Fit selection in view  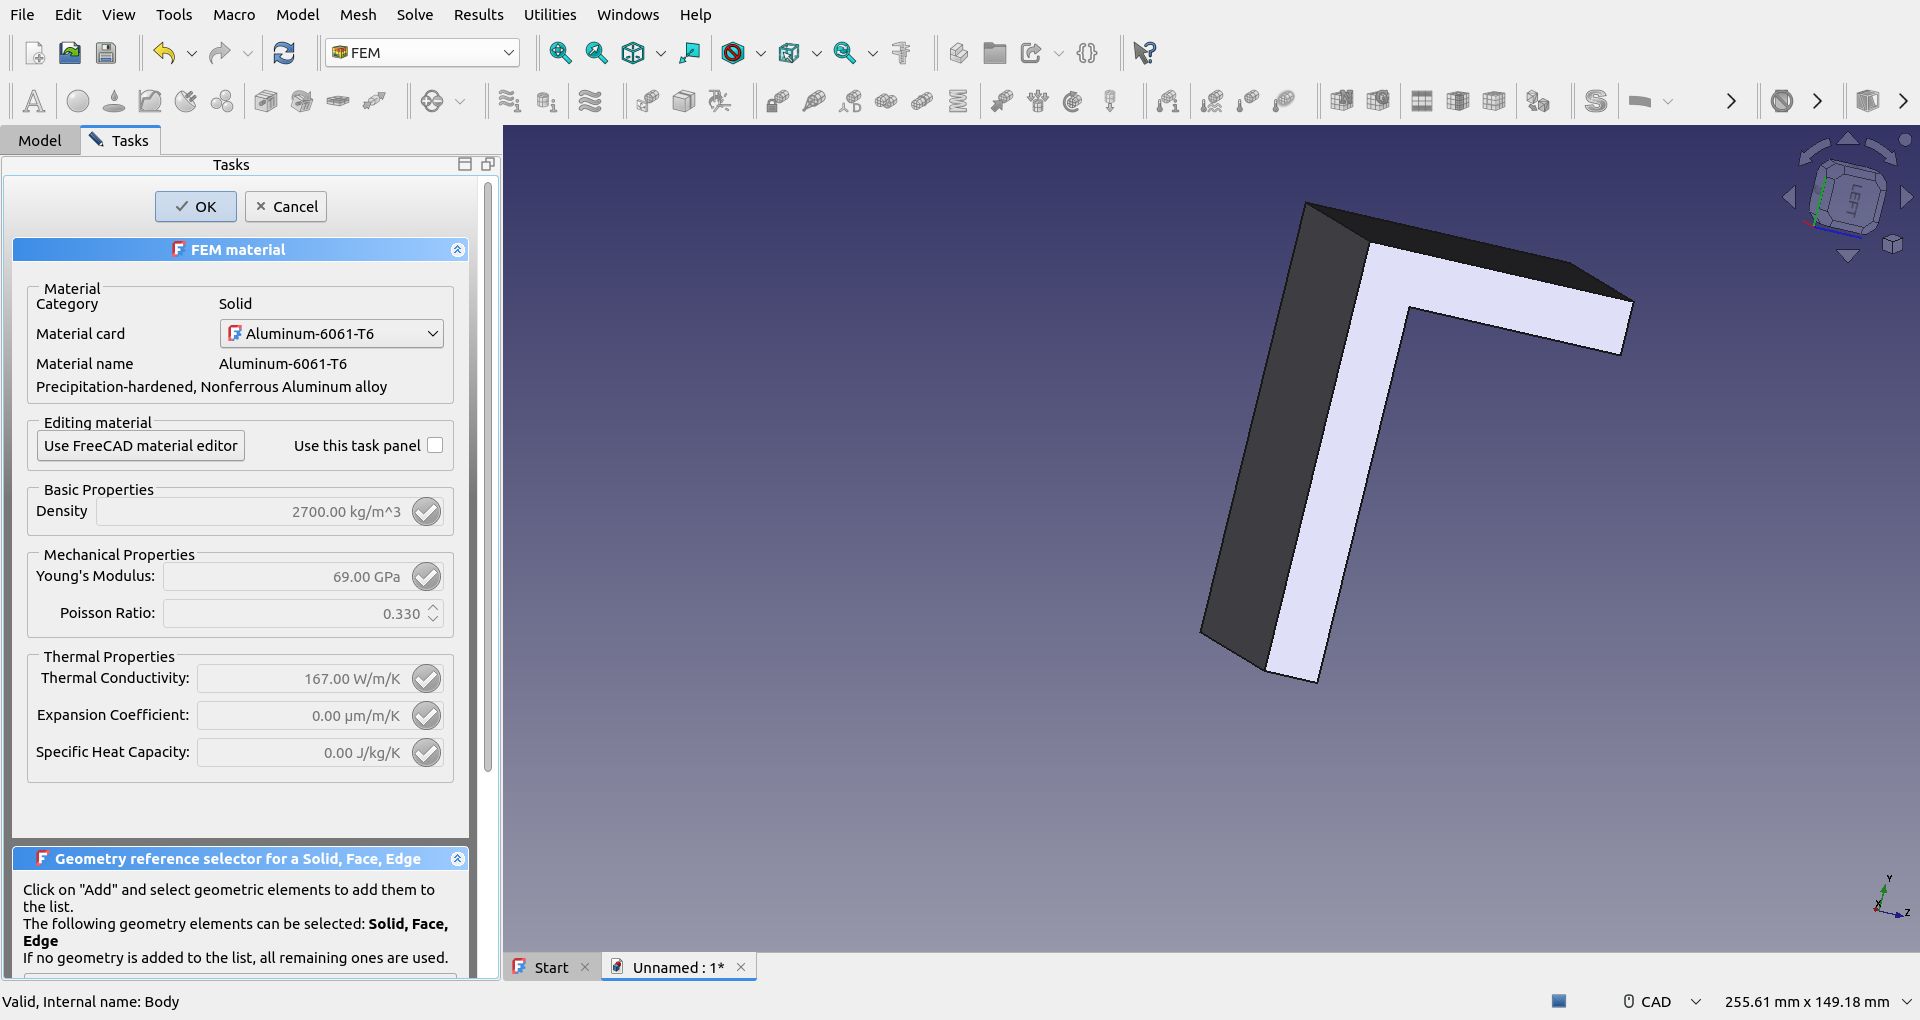[x=597, y=53]
